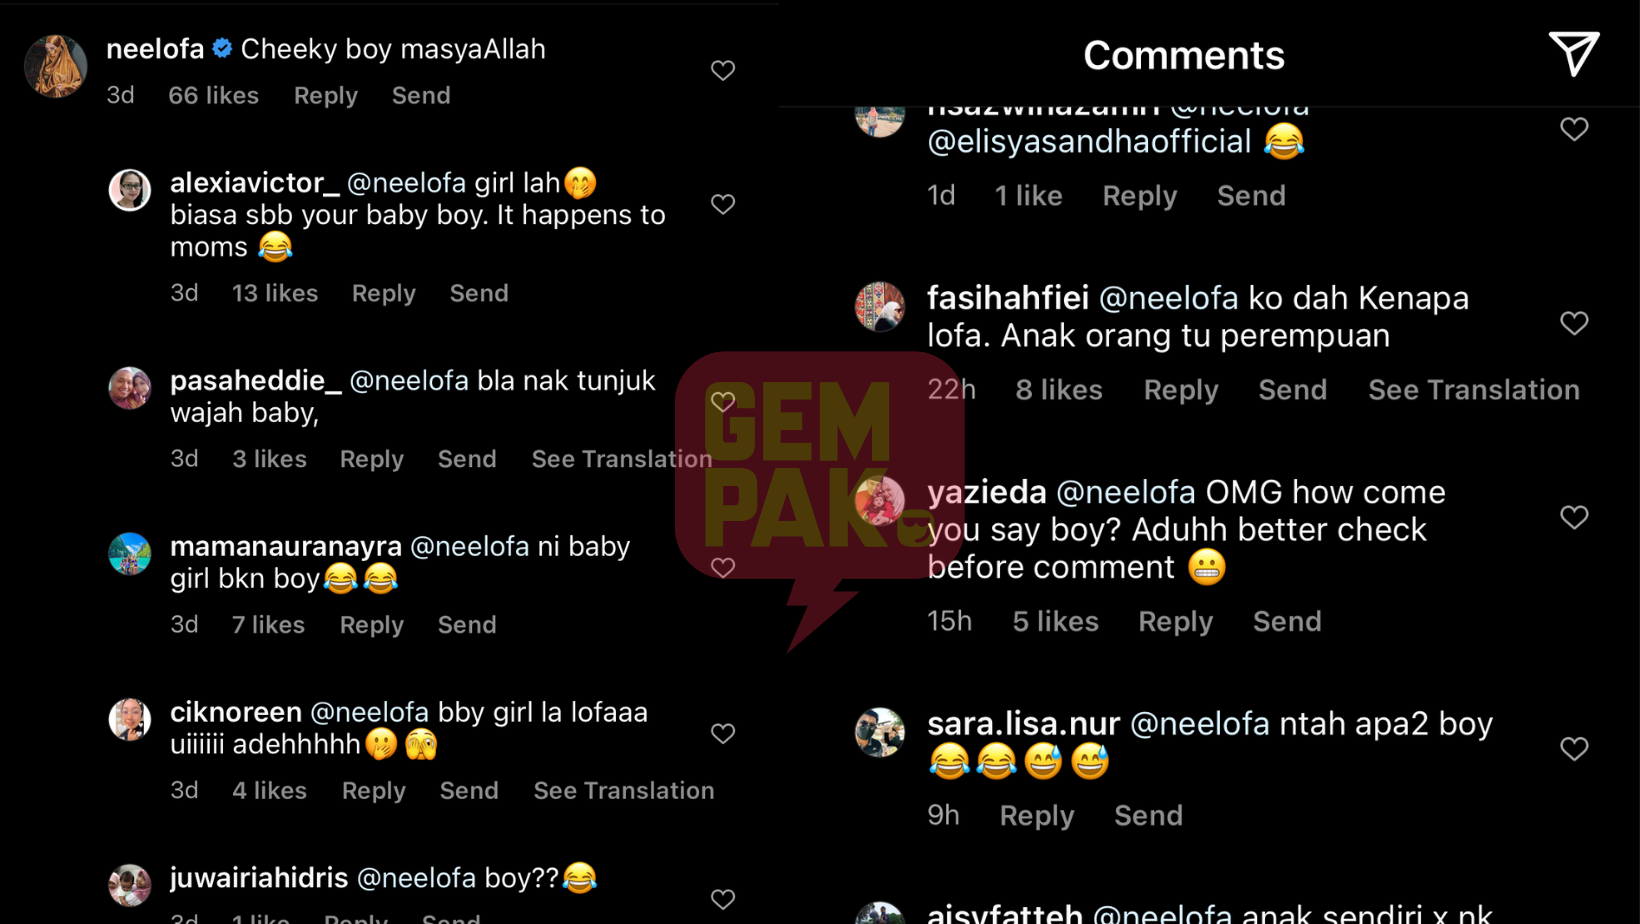Like alexiavictor_'s comment with heart icon
The image size is (1640, 924).
(x=723, y=204)
